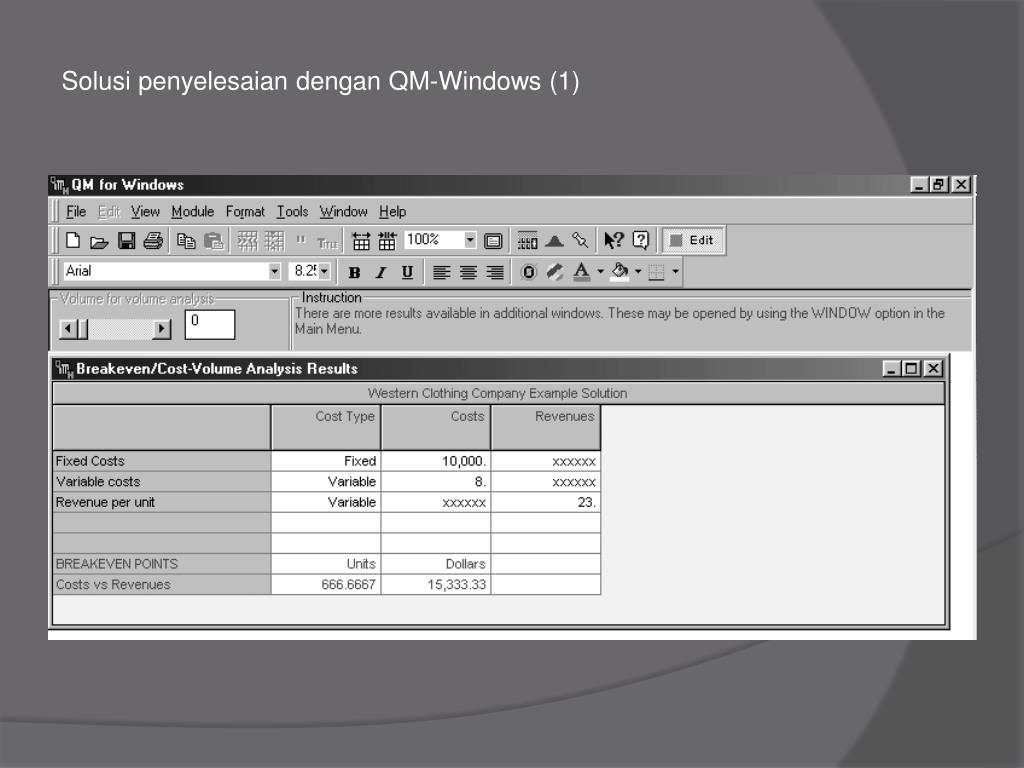Copy table with the copy icon

(x=186, y=242)
